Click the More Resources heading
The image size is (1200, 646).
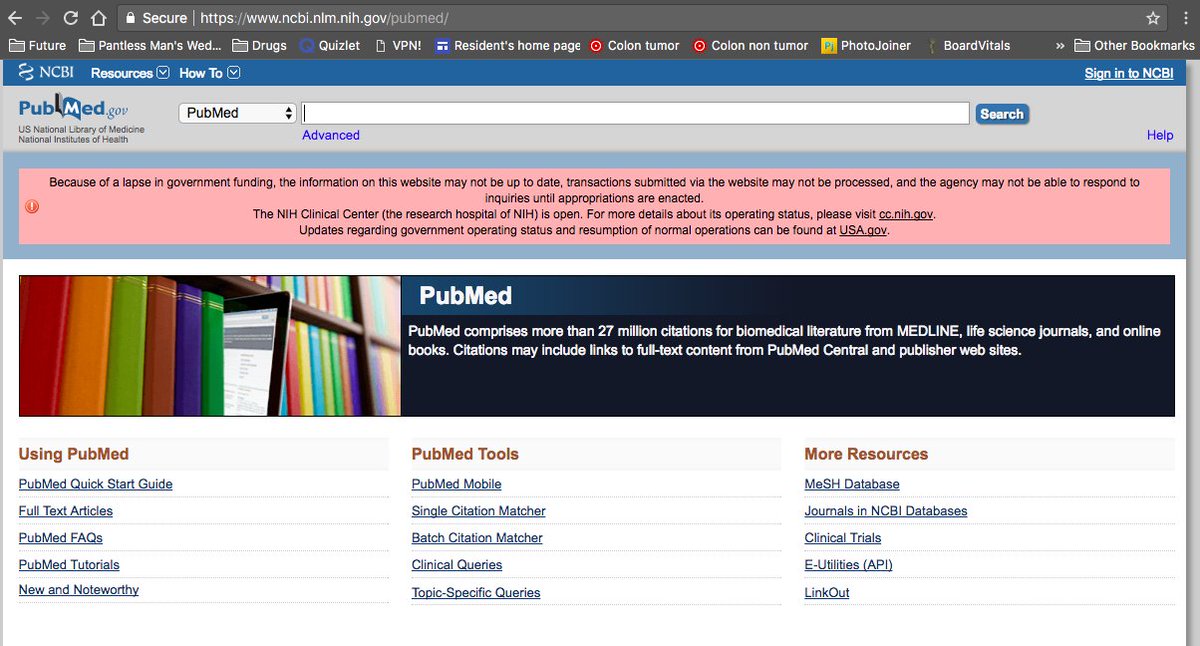[866, 454]
